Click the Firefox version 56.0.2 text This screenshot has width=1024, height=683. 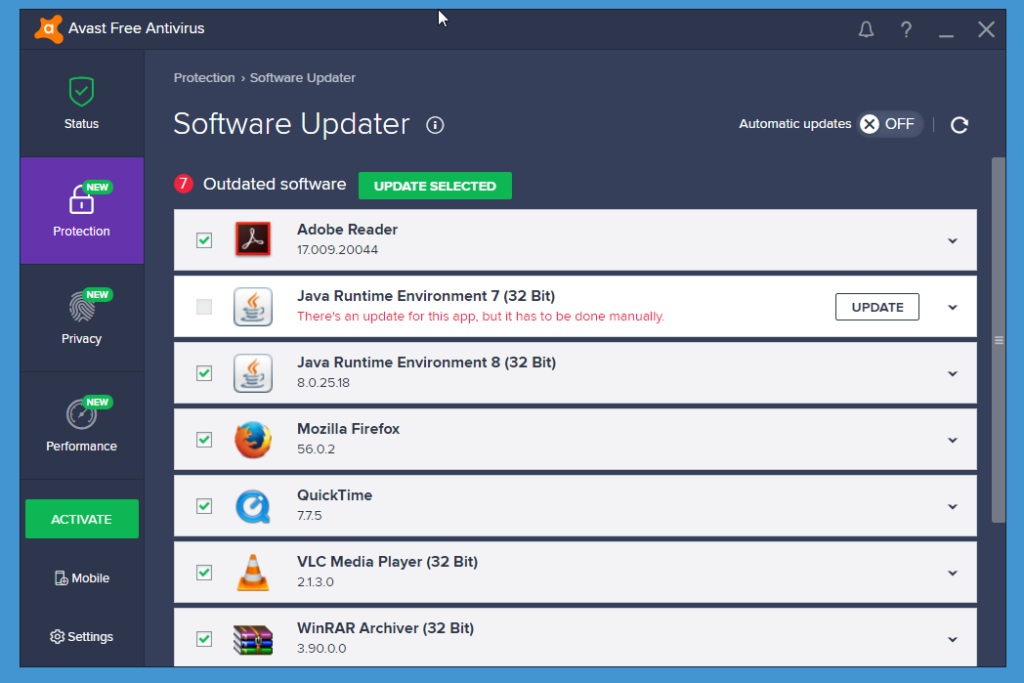click(316, 449)
